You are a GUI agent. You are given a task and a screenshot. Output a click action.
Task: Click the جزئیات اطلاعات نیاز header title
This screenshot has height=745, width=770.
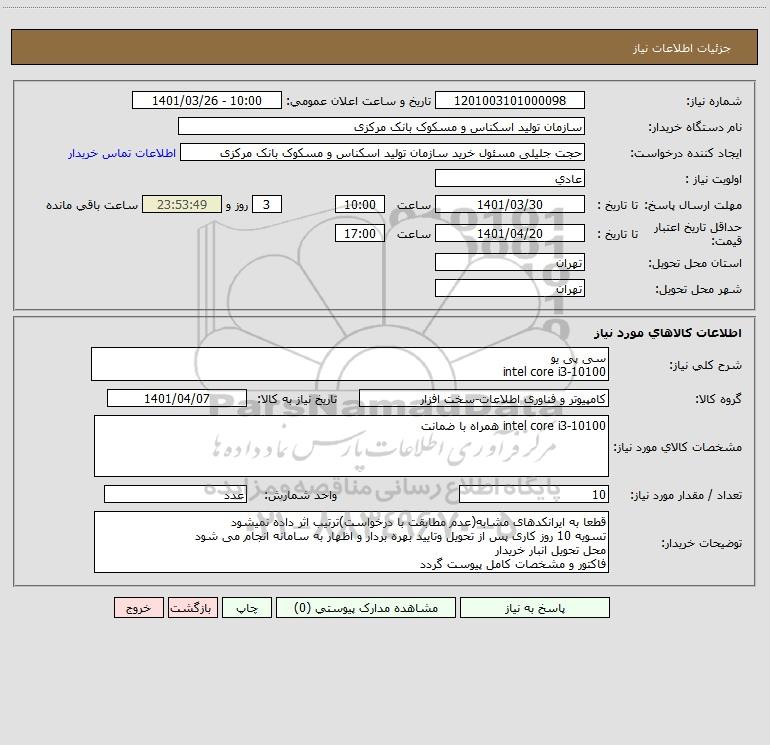pos(682,48)
